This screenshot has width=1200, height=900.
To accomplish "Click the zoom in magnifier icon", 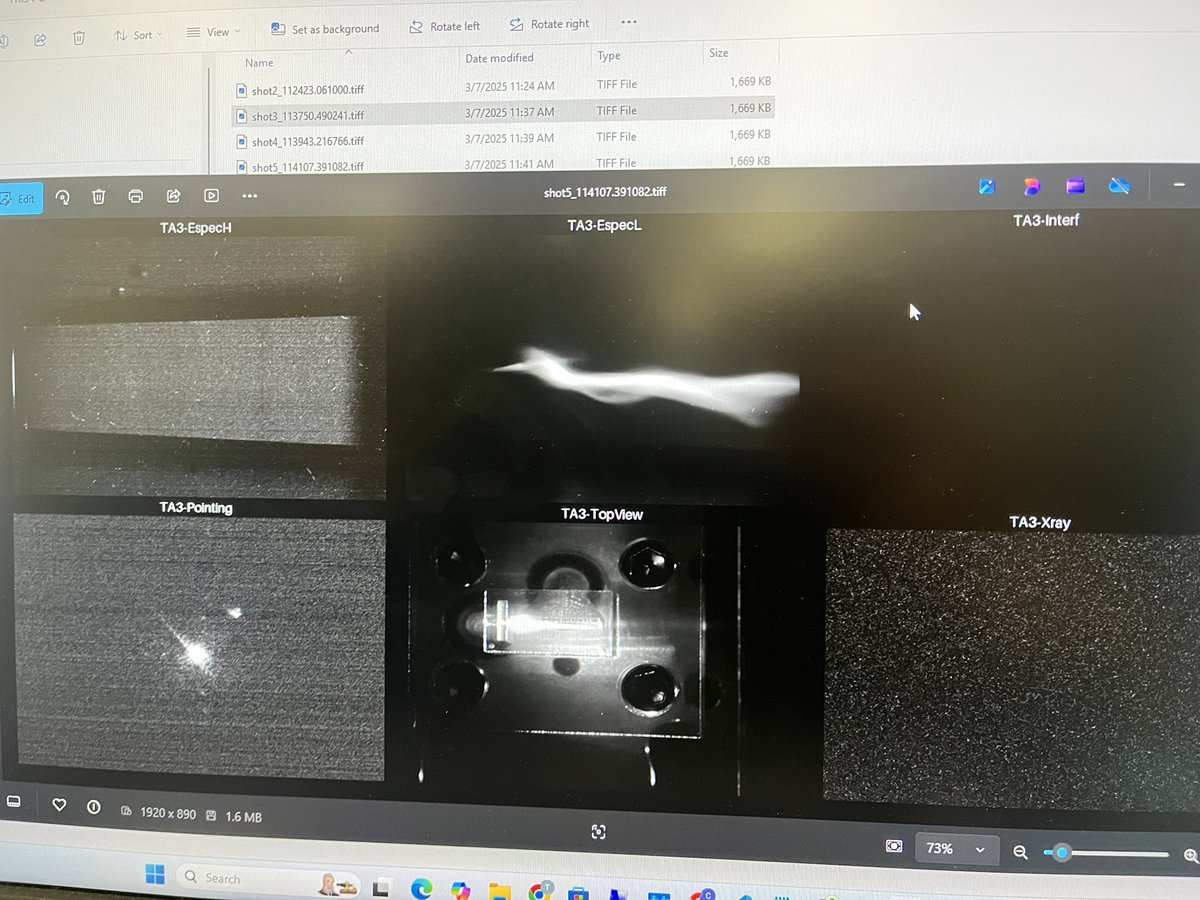I will (x=1191, y=855).
